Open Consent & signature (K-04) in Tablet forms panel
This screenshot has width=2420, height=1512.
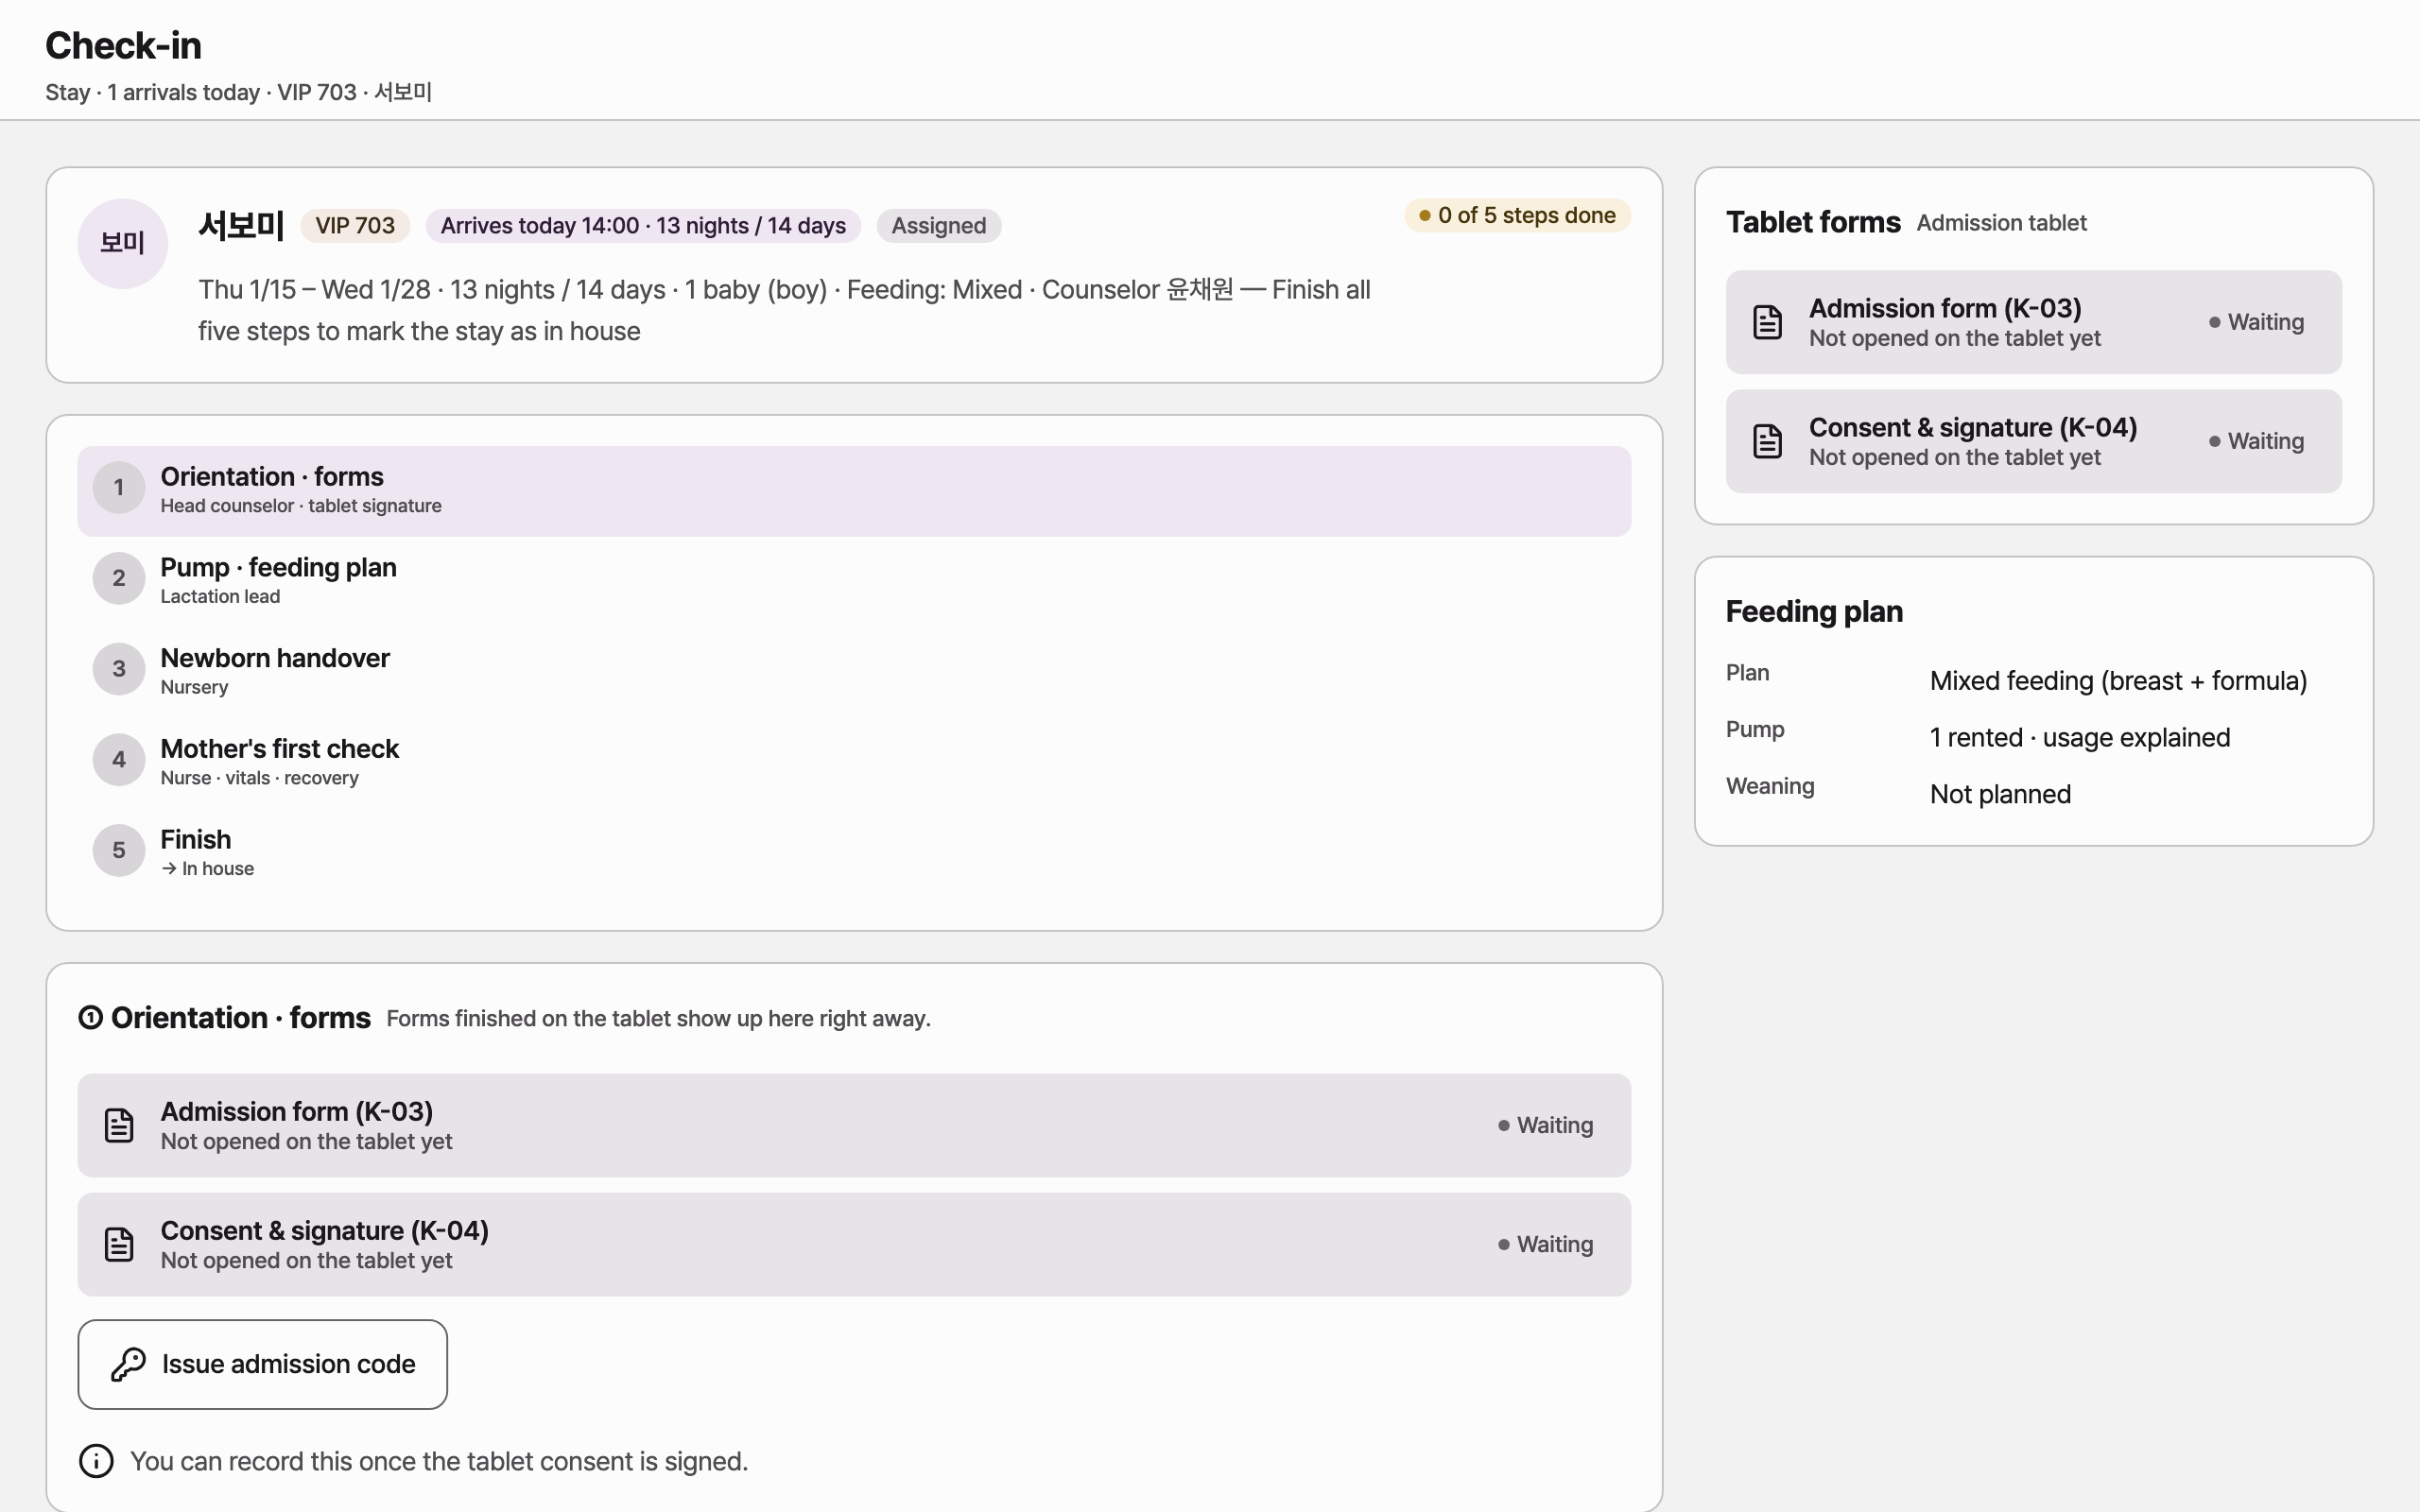click(2033, 441)
